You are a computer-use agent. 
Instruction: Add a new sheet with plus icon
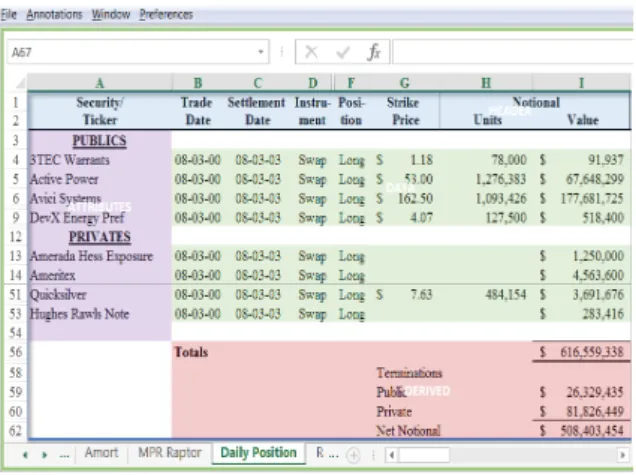coord(353,455)
